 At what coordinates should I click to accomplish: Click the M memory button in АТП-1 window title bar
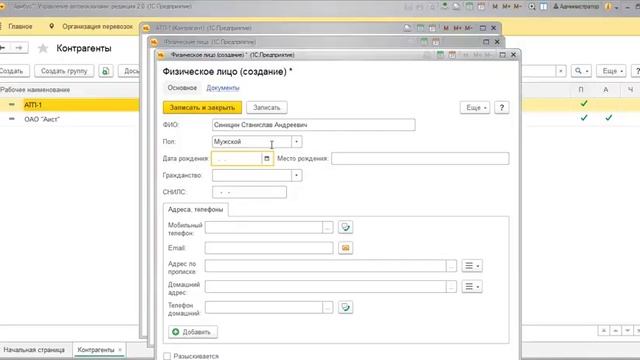pyautogui.click(x=446, y=28)
